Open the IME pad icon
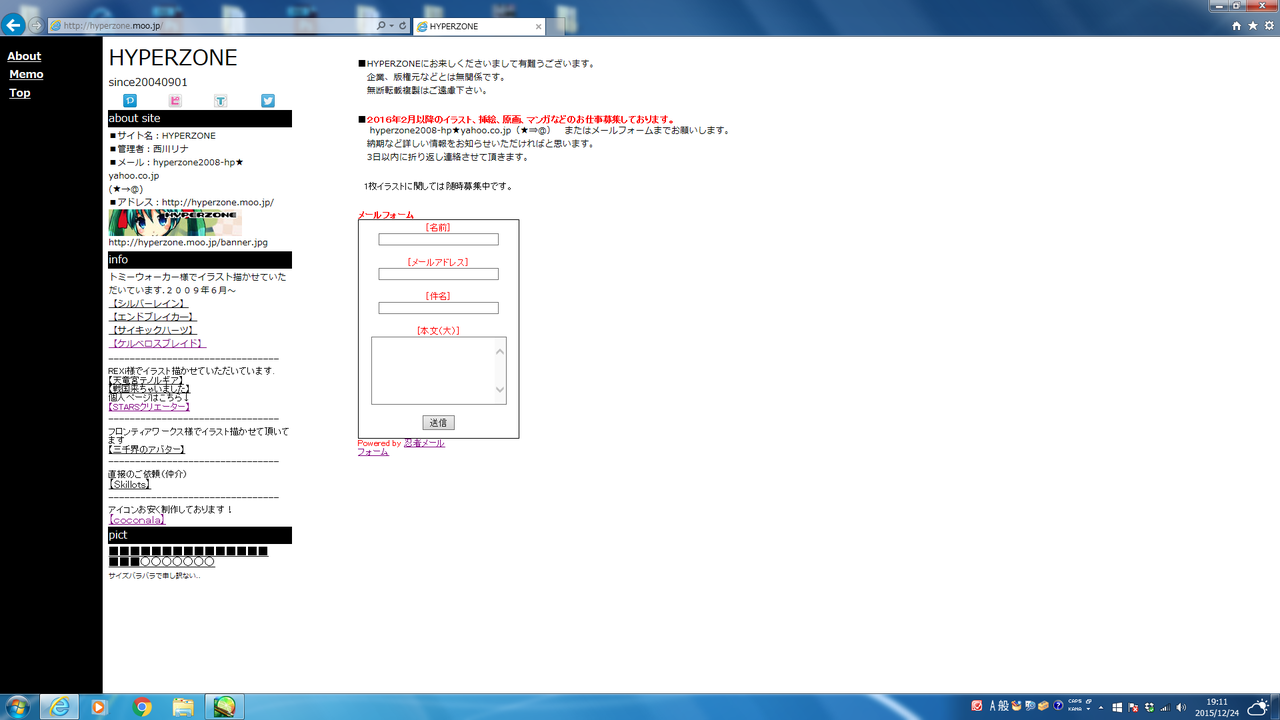Screen dimensions: 1280x720 coord(1017,706)
